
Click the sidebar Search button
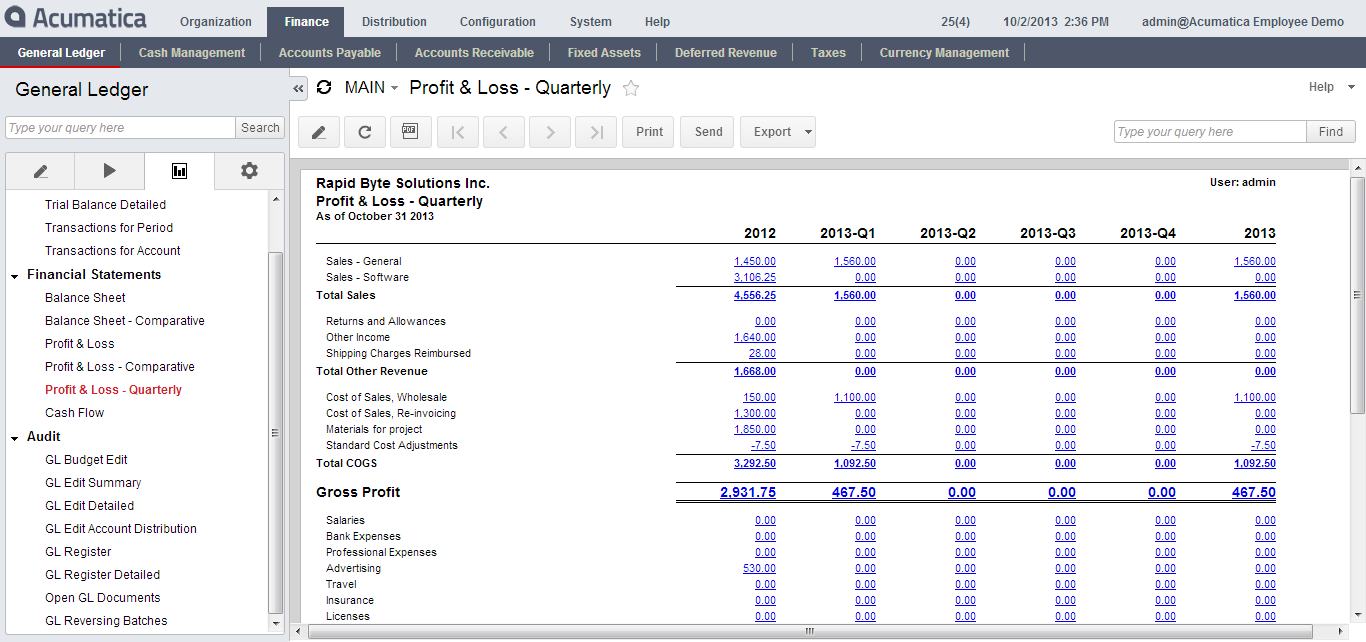[x=260, y=128]
